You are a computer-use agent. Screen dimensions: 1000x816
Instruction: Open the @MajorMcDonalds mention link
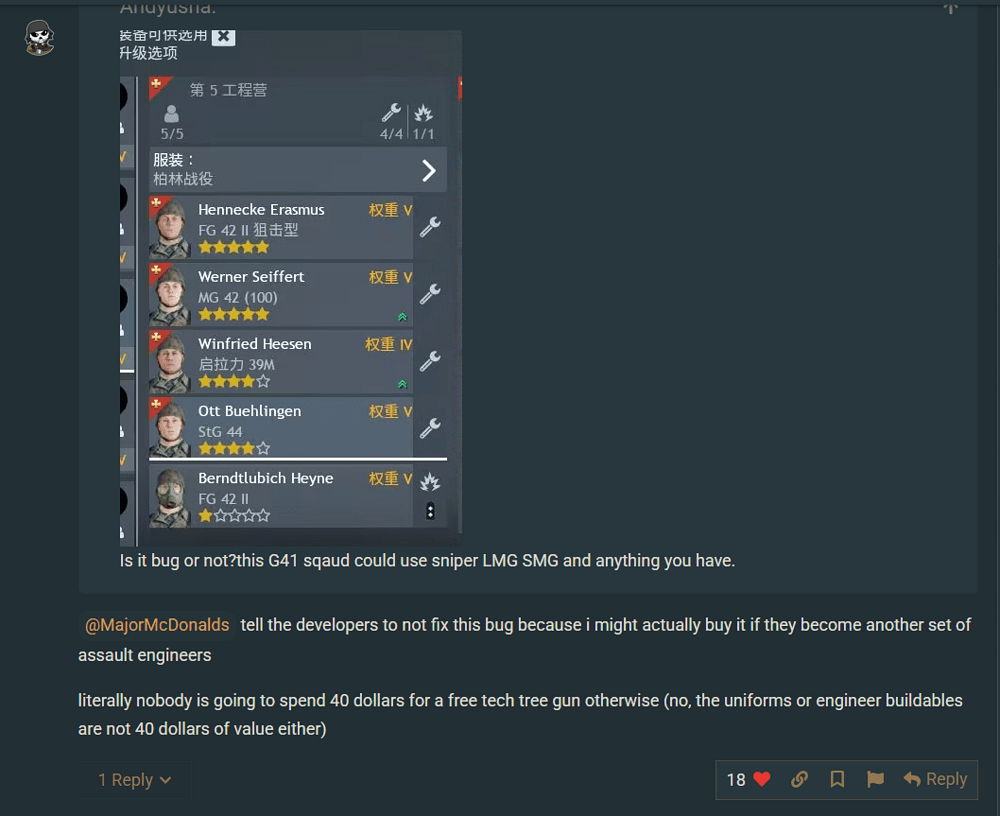(x=157, y=625)
